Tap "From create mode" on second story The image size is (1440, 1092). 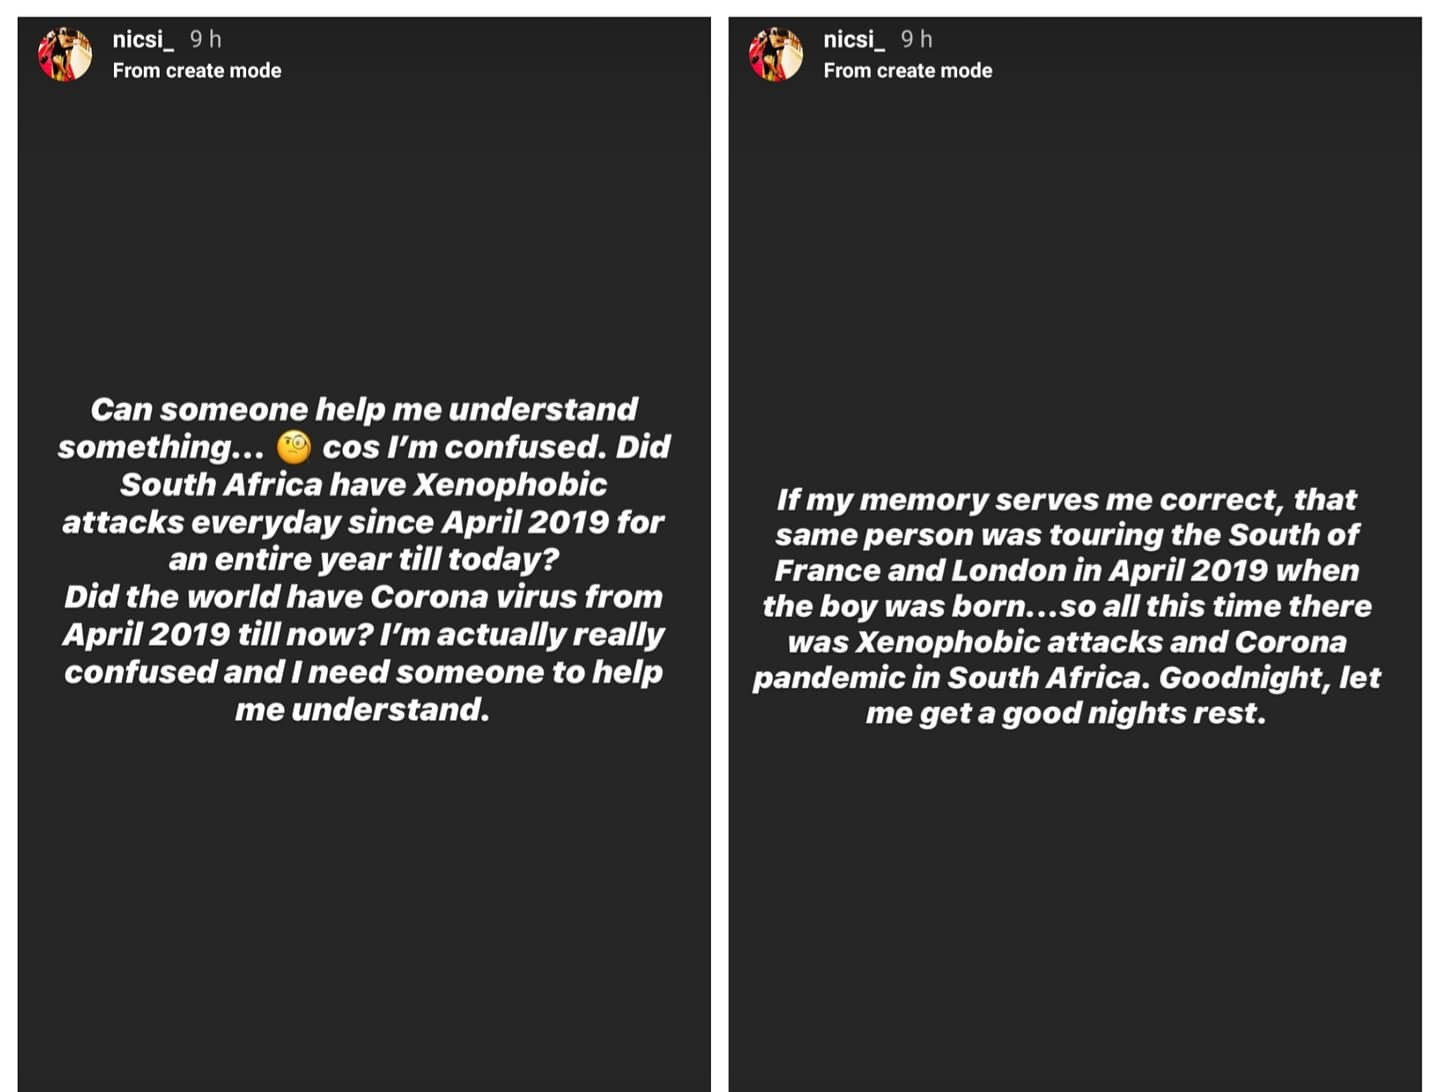point(908,71)
